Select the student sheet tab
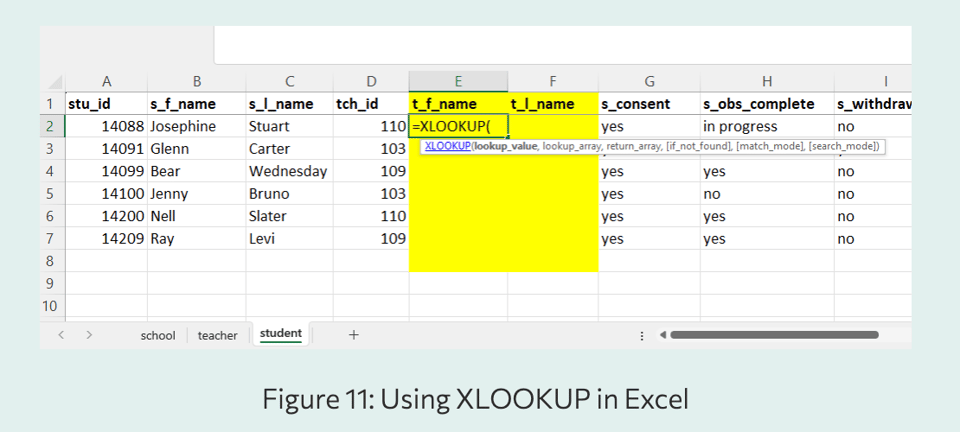 [280, 334]
